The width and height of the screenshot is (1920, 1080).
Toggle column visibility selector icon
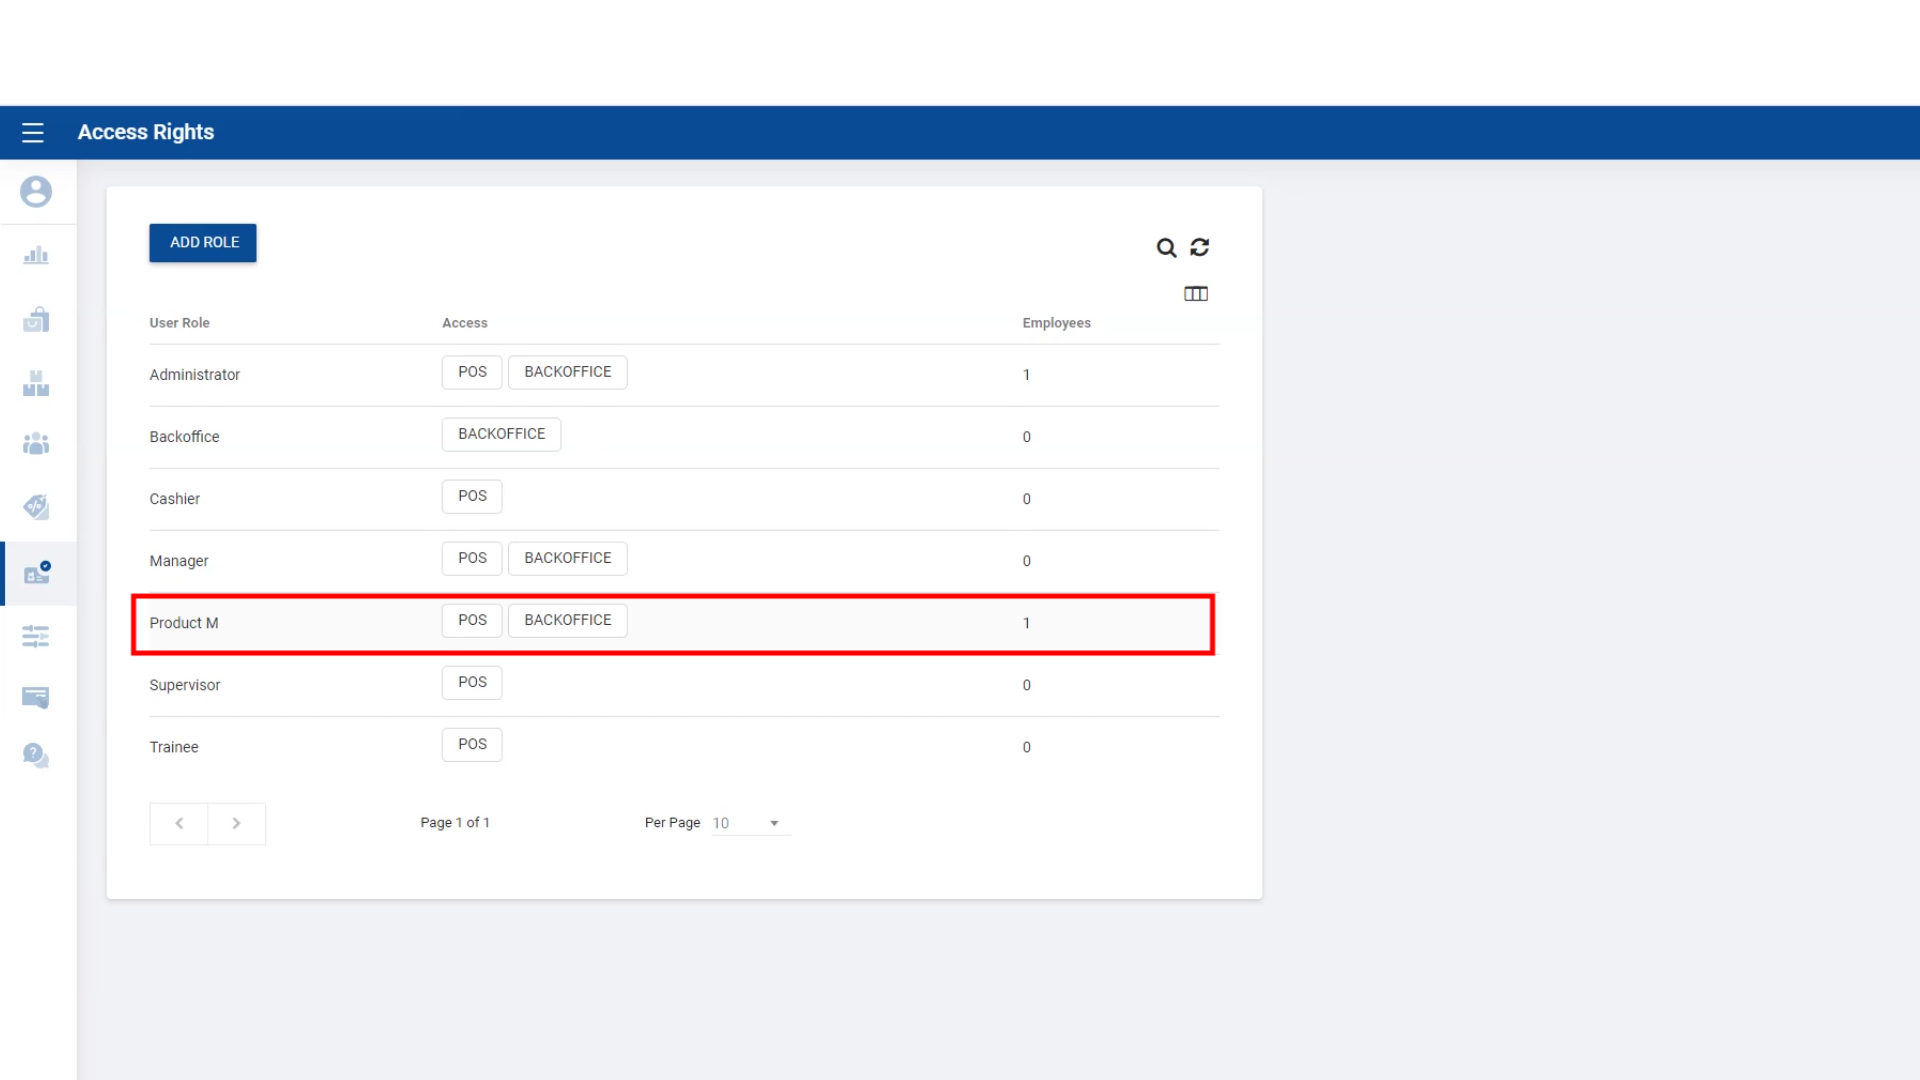click(x=1196, y=294)
